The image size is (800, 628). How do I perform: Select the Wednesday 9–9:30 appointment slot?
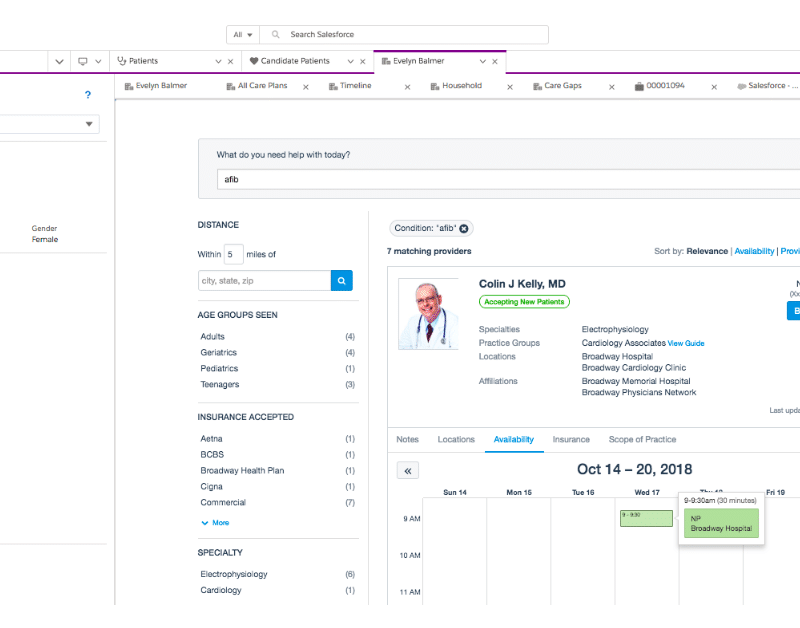646,518
